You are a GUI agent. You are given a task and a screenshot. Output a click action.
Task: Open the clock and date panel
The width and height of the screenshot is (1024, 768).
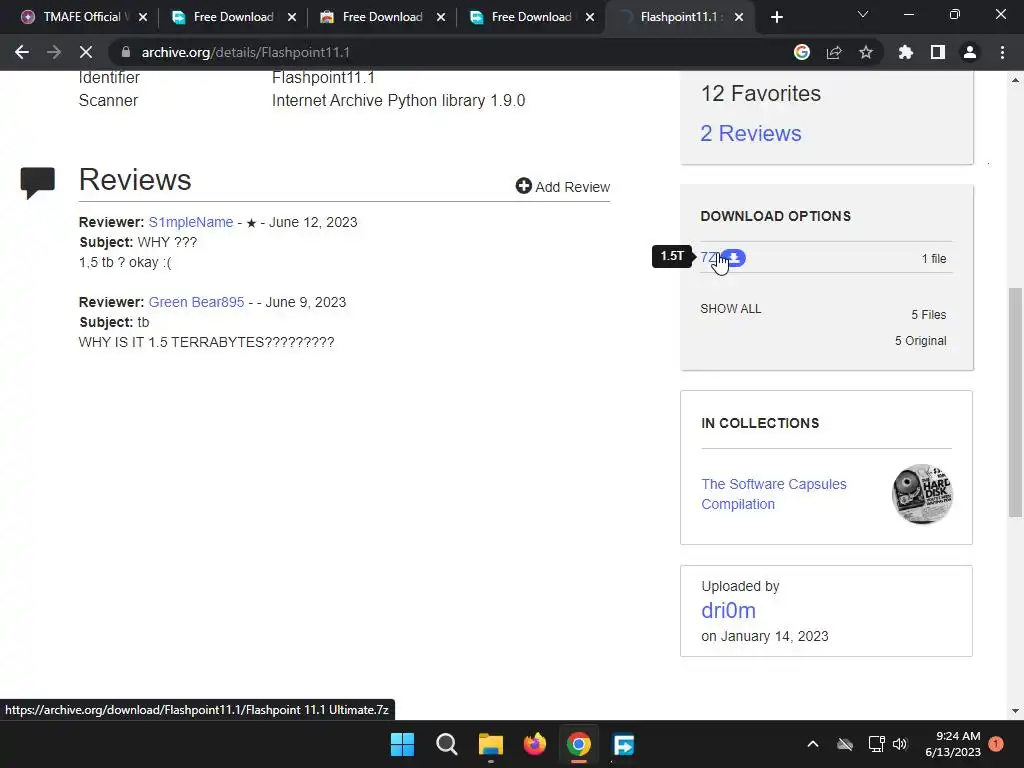(x=953, y=744)
